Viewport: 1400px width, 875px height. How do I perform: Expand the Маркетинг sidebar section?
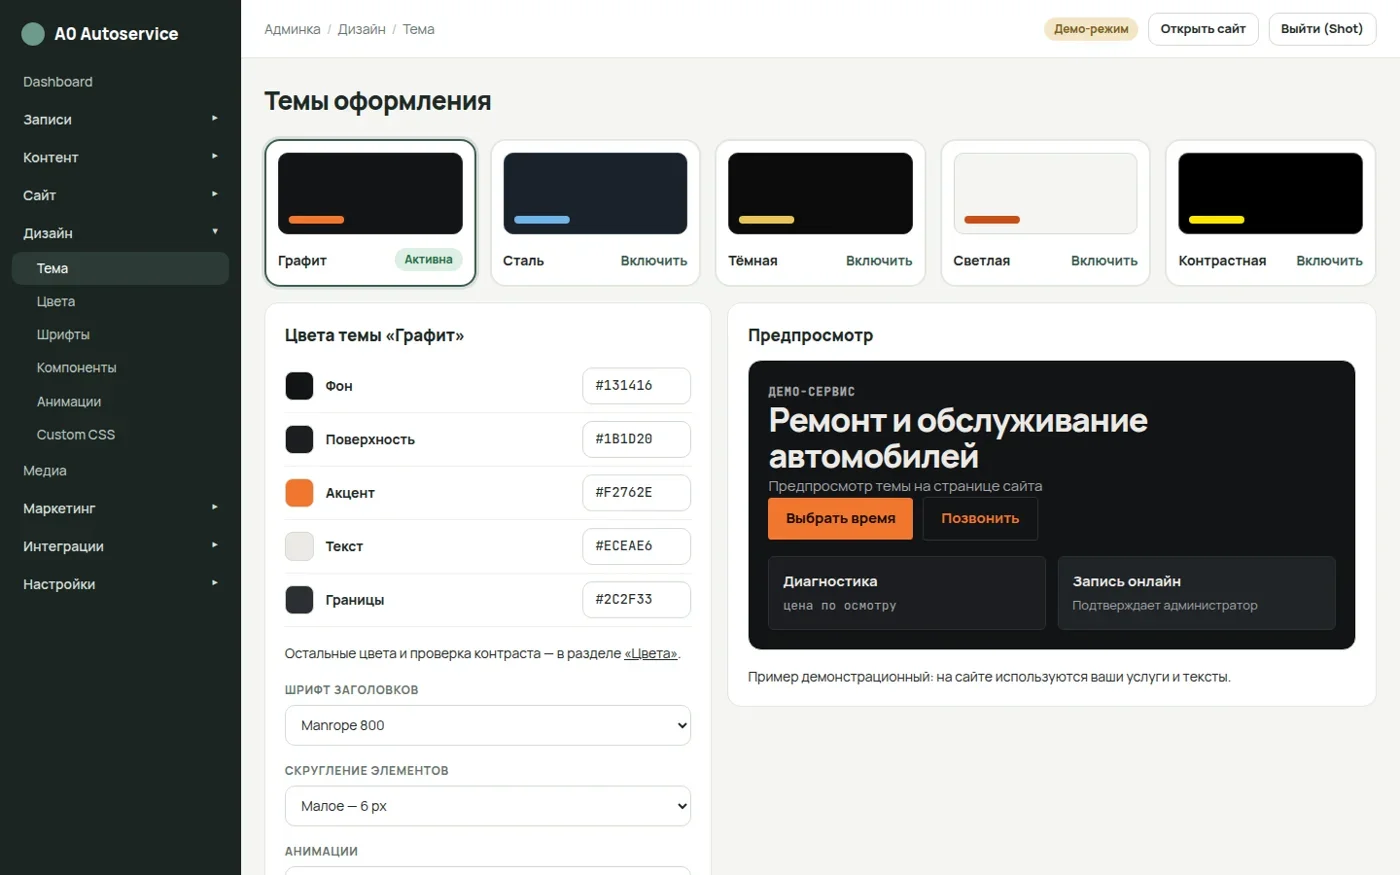[120, 508]
